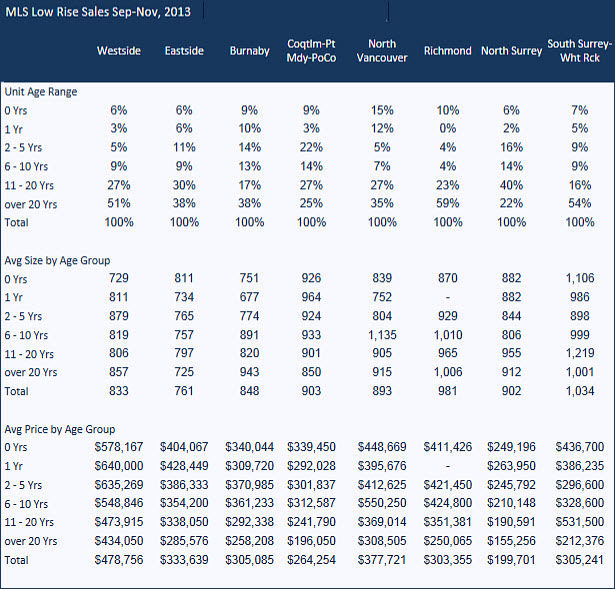Click the 22% value in the Coqtlm-Pt column
Image resolution: width=615 pixels, height=589 pixels.
coord(311,147)
